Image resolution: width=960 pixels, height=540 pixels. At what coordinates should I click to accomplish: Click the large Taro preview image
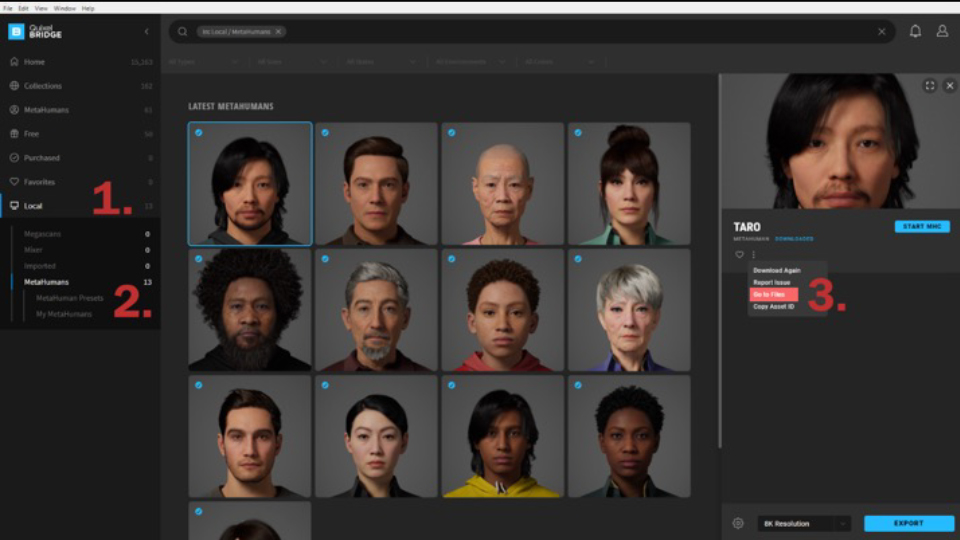[x=840, y=141]
